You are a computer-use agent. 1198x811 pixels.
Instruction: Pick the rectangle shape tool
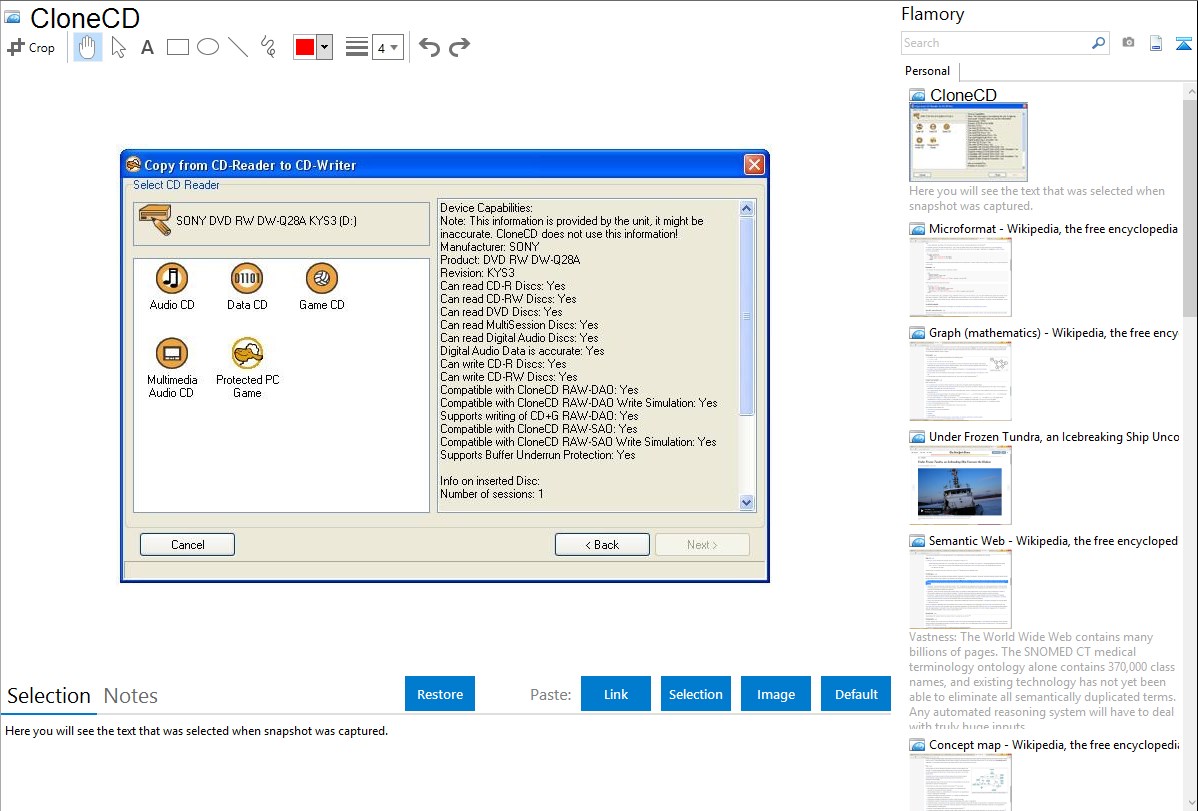click(178, 47)
